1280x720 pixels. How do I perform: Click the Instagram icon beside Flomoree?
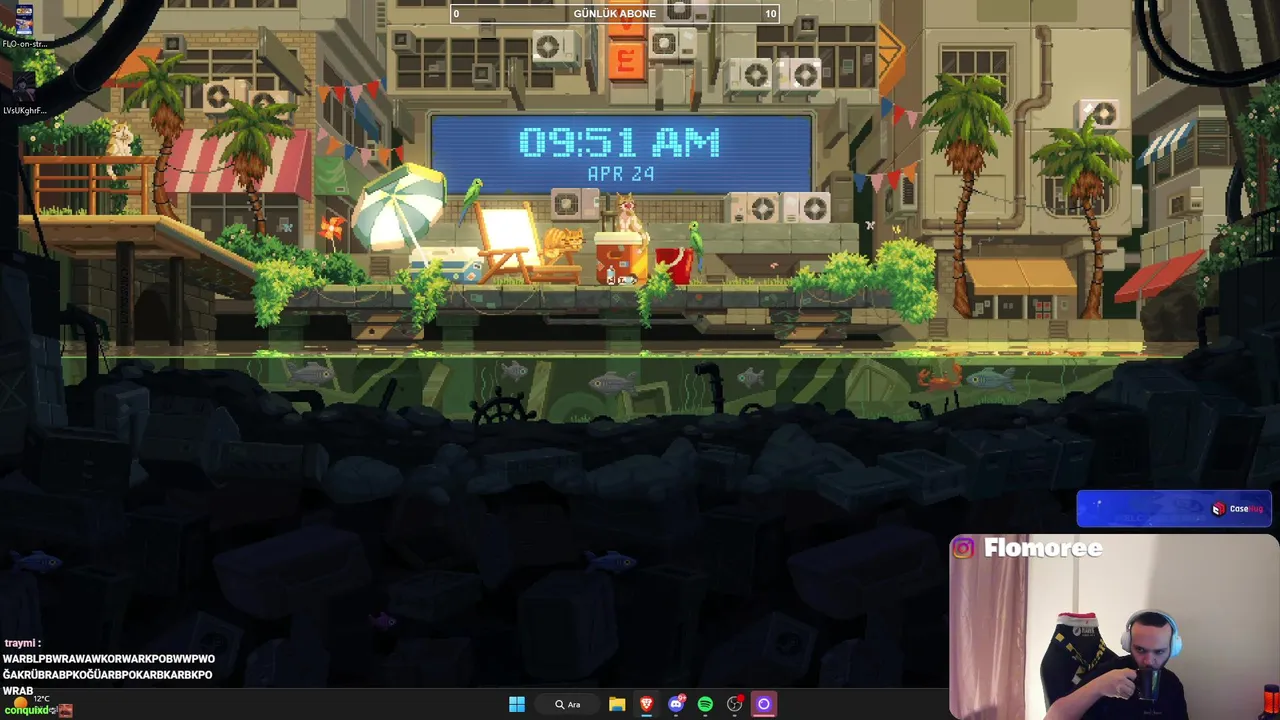click(x=963, y=548)
